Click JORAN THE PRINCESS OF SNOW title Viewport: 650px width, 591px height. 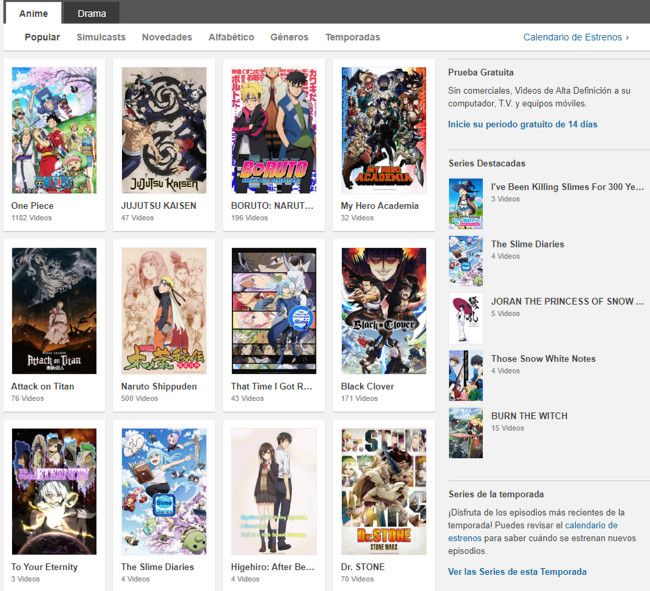coord(568,301)
